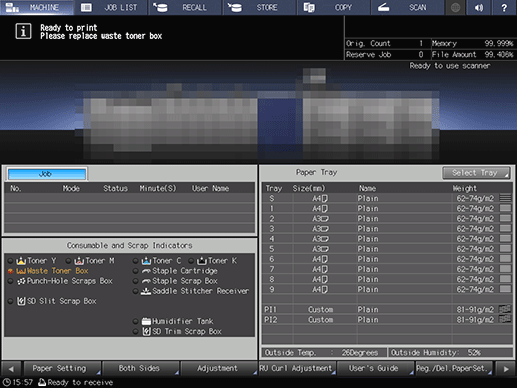517x388 pixels.
Task: Click the Toner M icon
Action: [79, 261]
